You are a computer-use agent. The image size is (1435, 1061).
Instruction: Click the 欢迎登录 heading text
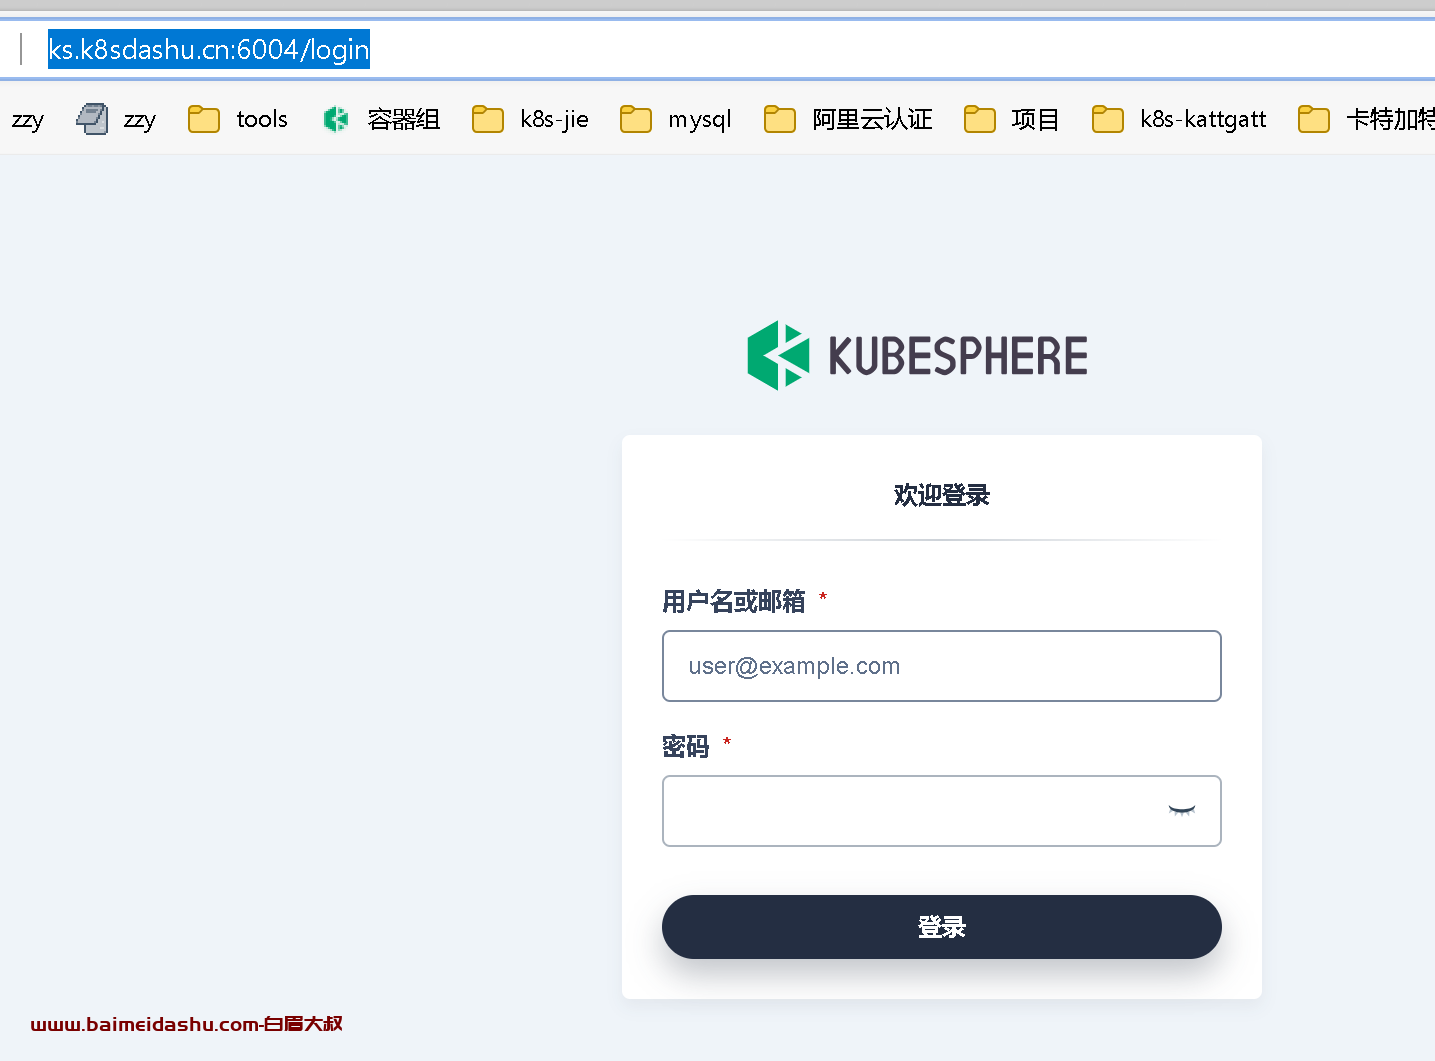point(941,495)
